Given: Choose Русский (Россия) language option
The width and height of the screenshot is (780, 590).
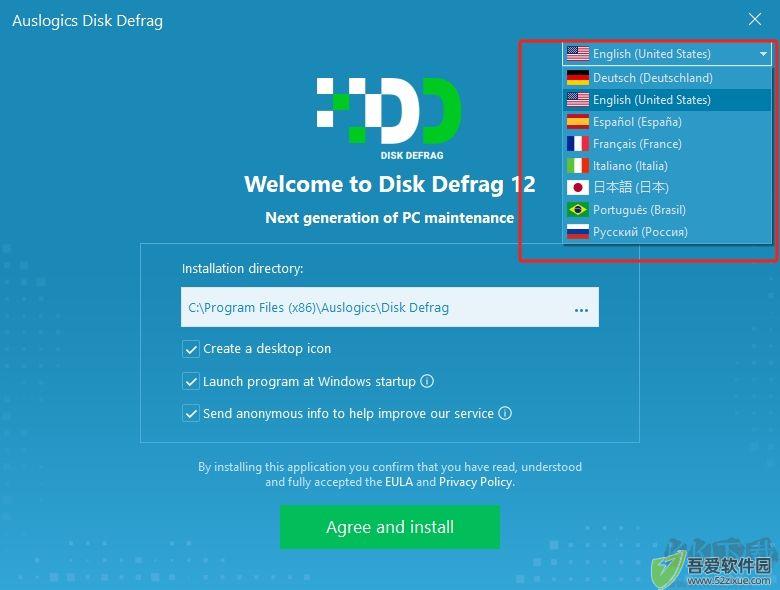Looking at the screenshot, I should 667,231.
